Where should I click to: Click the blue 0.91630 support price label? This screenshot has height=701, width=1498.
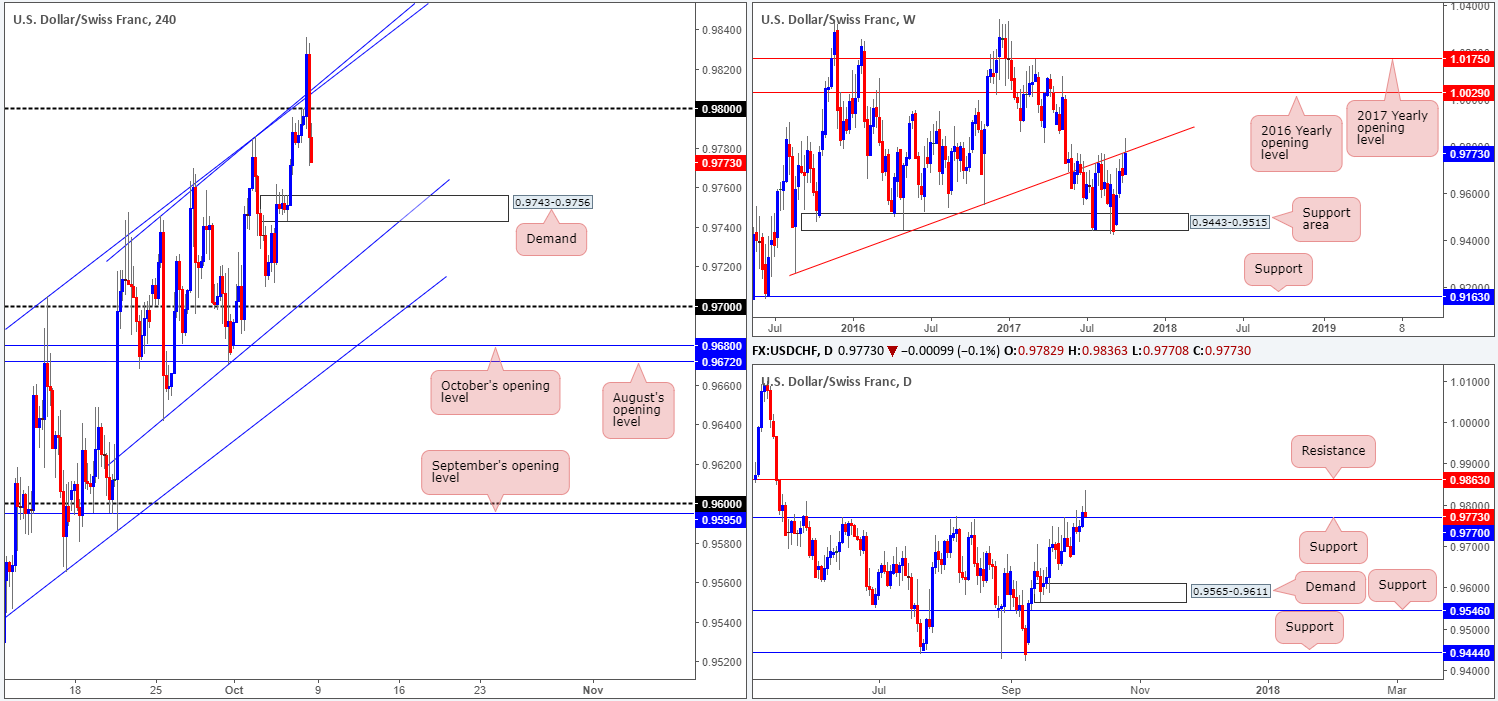tap(1471, 297)
